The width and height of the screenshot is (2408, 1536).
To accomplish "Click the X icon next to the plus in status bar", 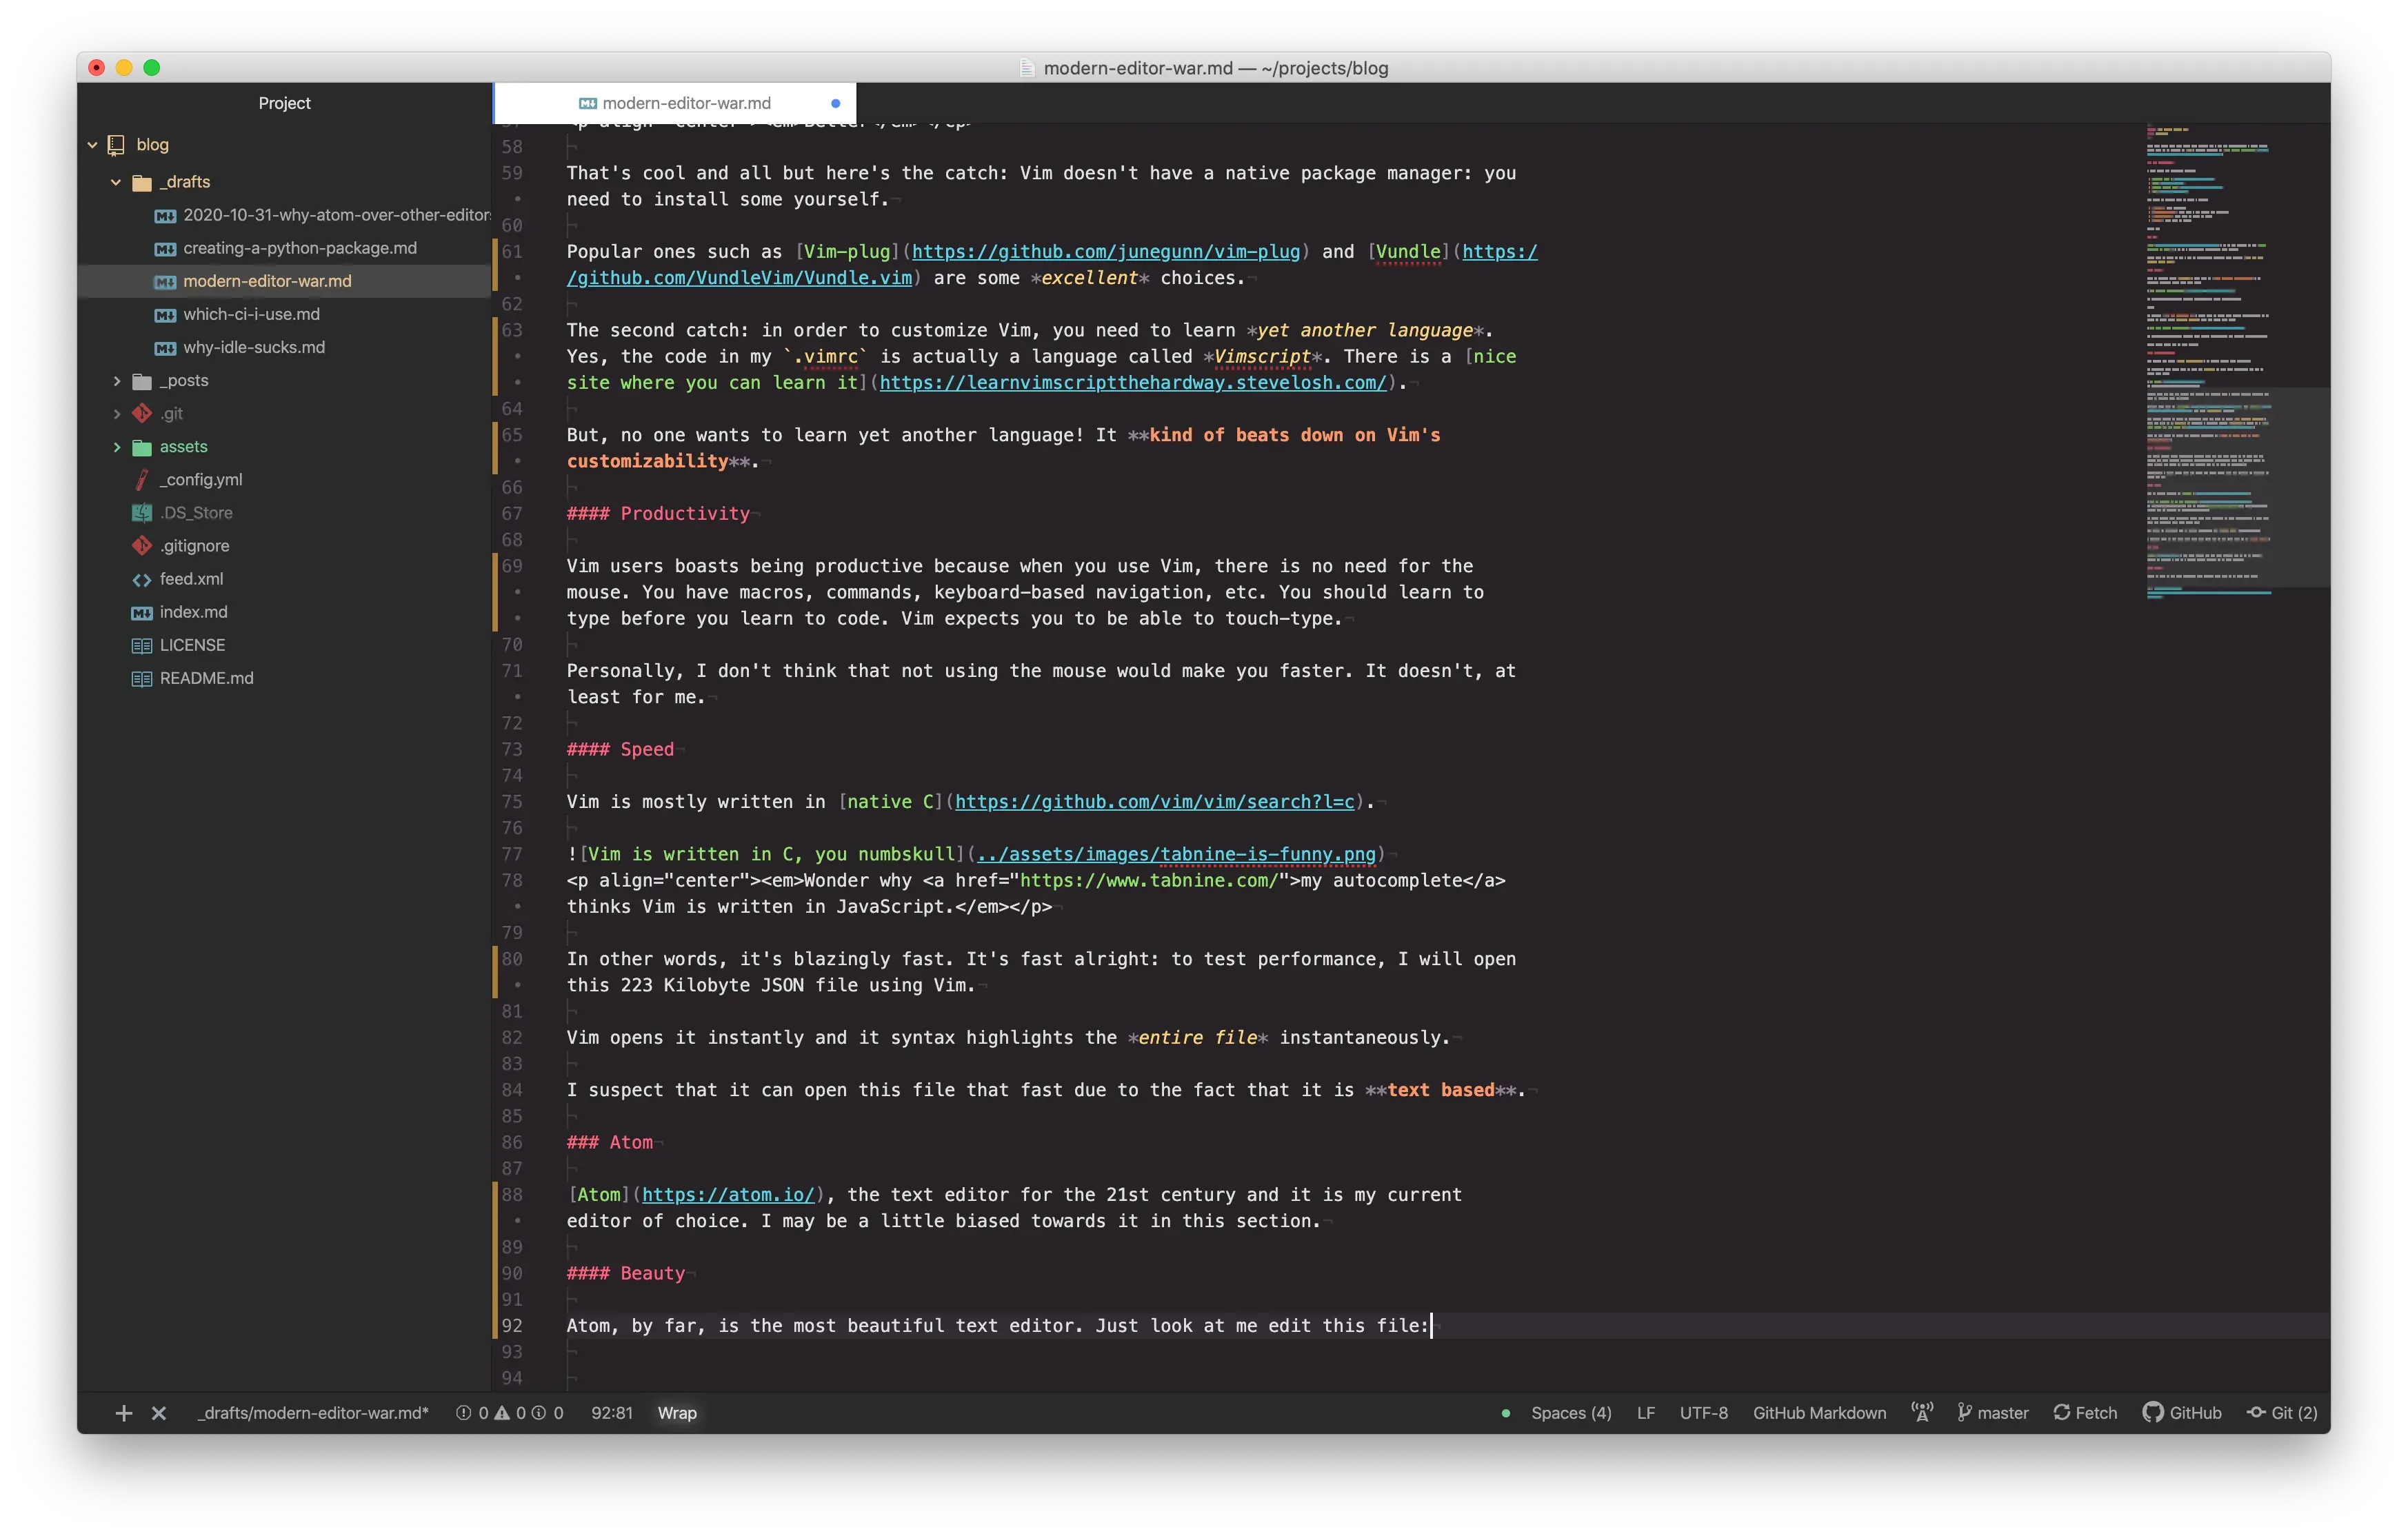I will (x=159, y=1413).
